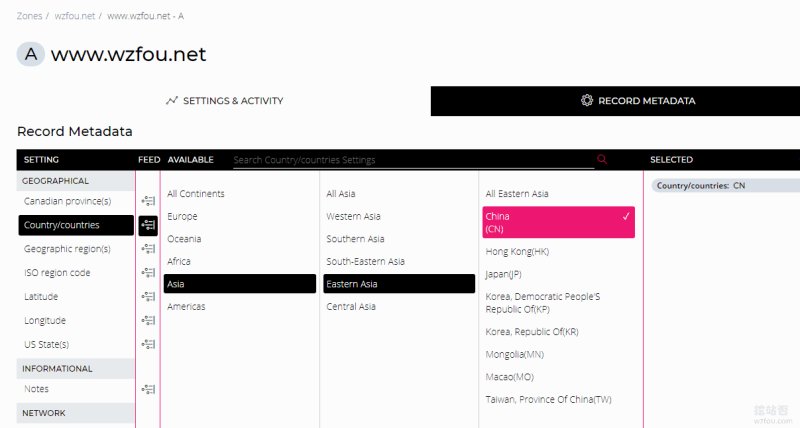Click the feed icon beside Canadian province(s)

[148, 201]
